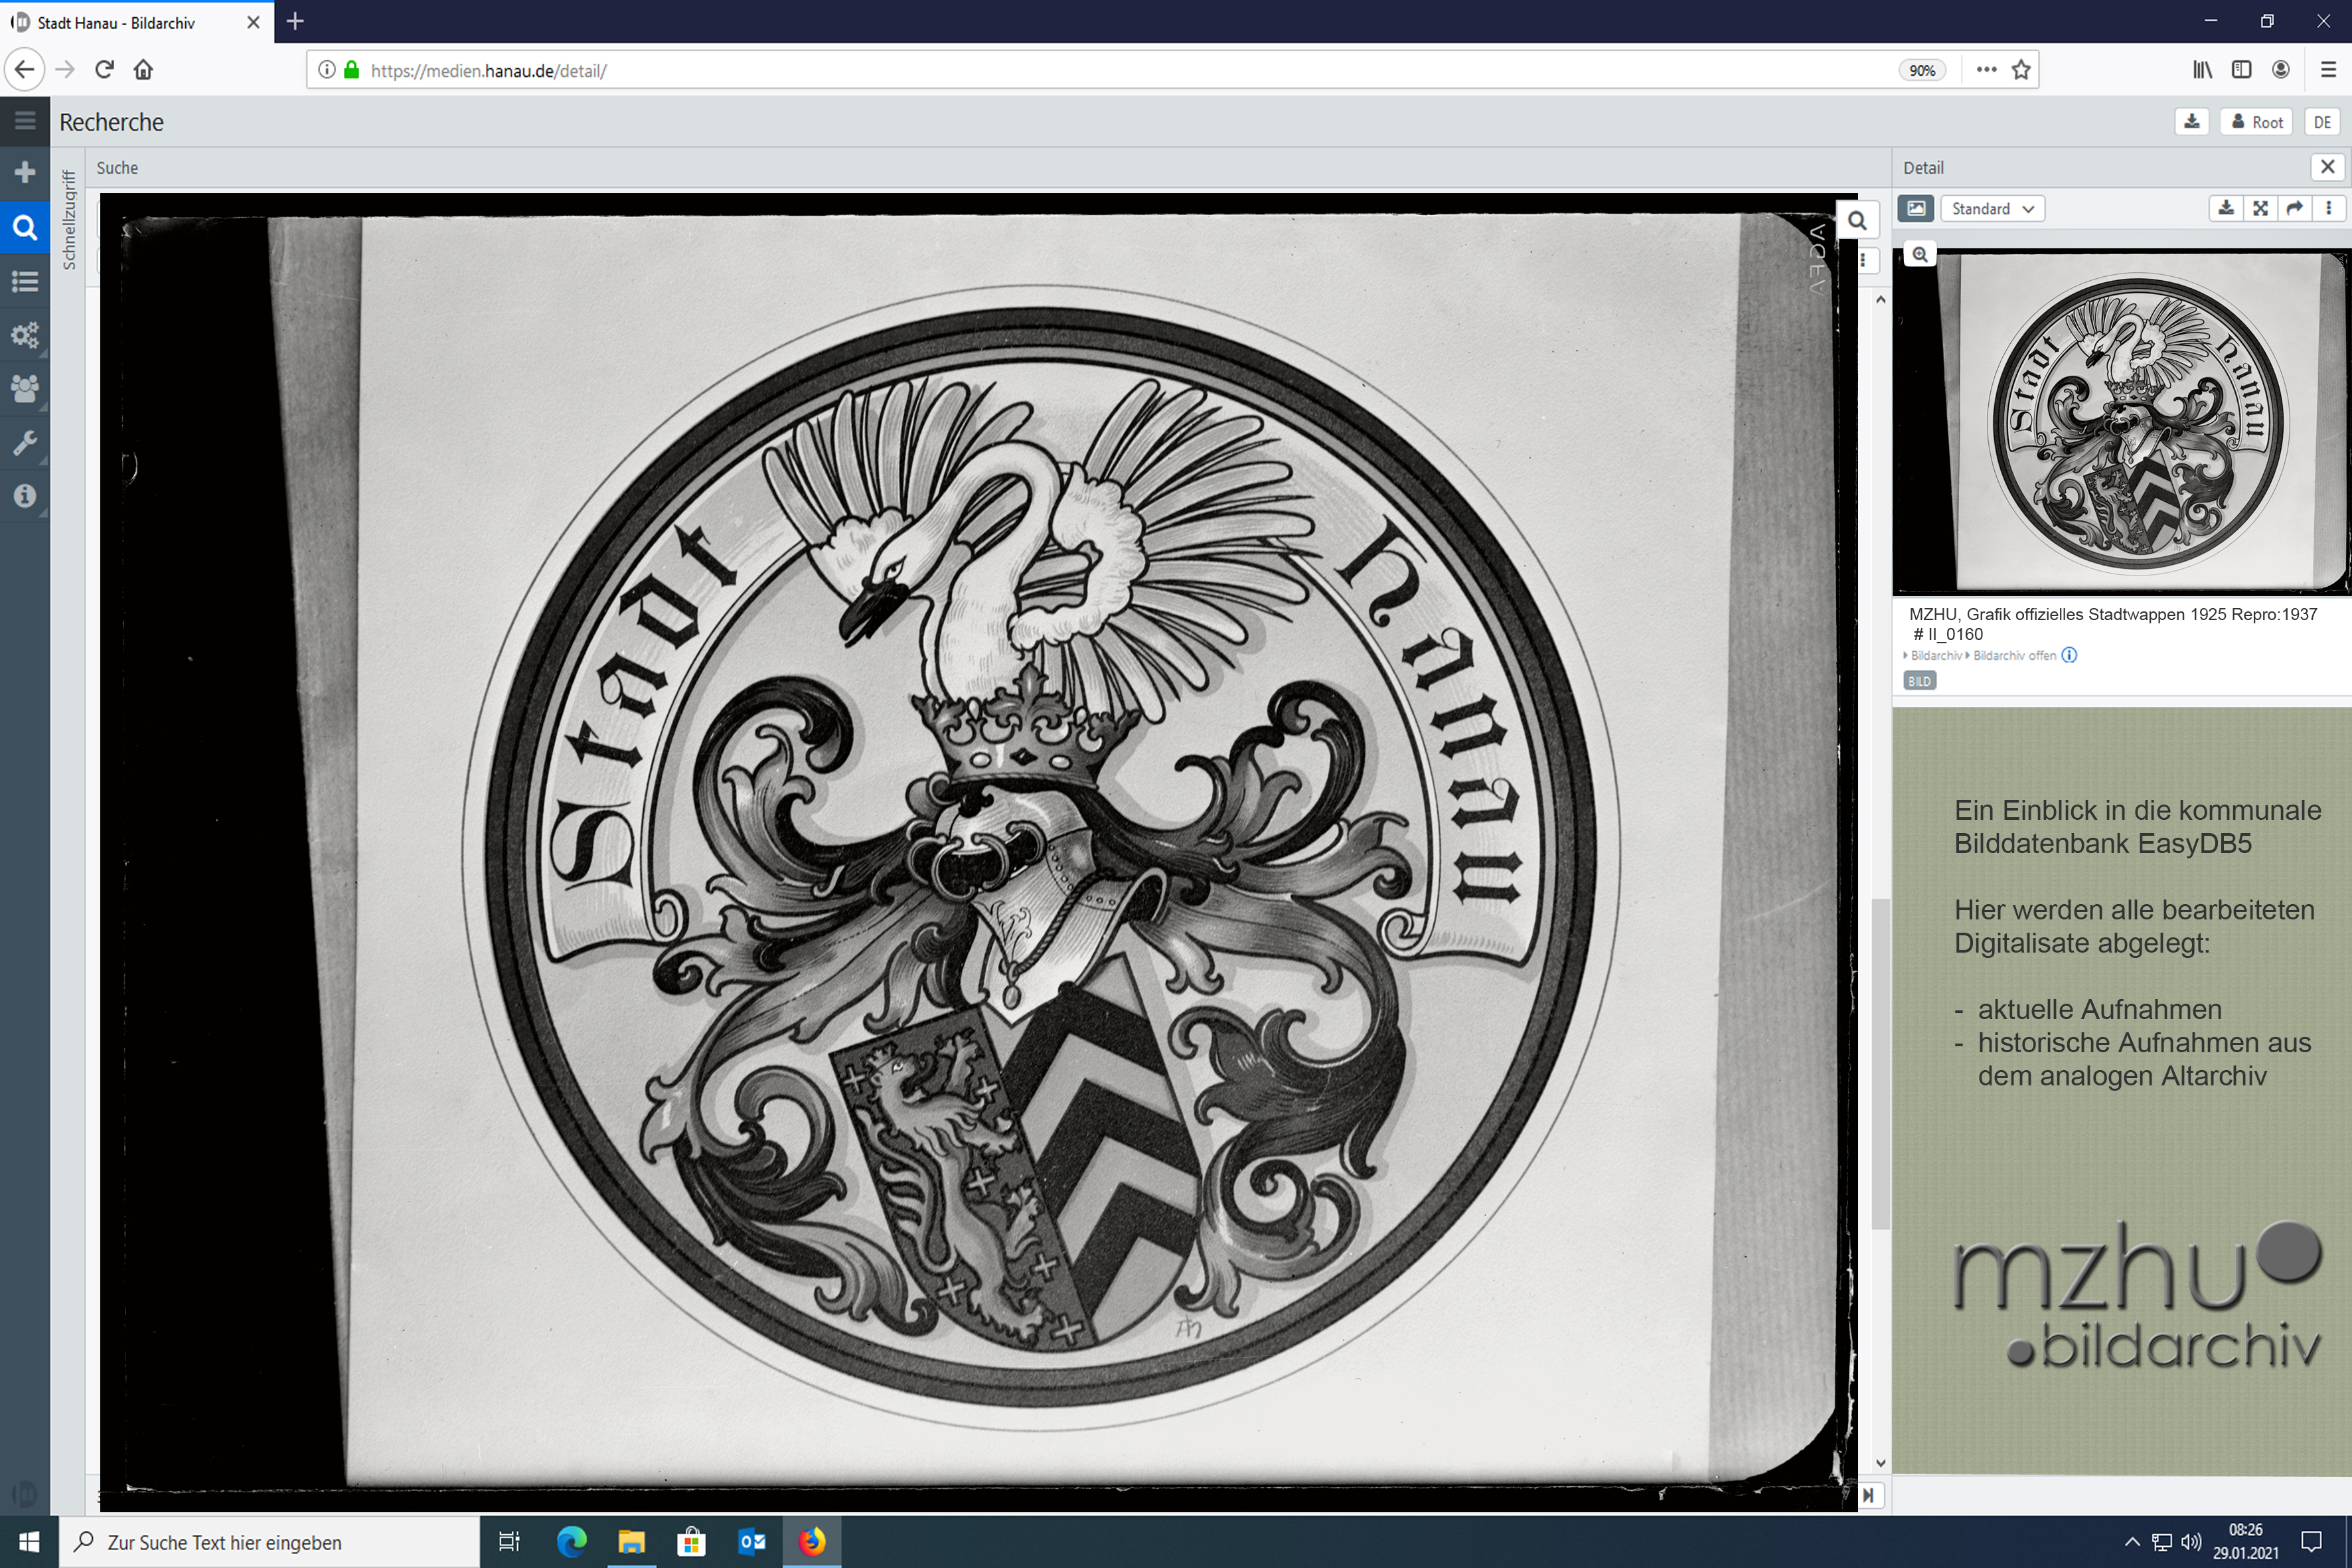Open the gears settings sidebar icon
This screenshot has width=2352, height=1568.
pyautogui.click(x=25, y=334)
